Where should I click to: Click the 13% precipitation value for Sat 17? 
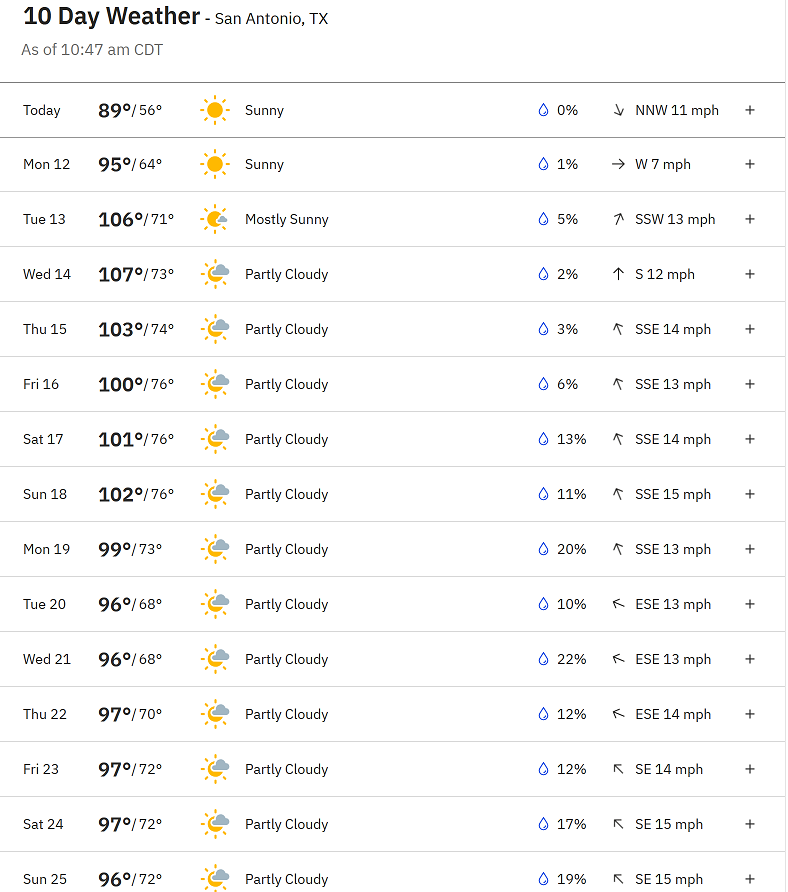(x=571, y=439)
